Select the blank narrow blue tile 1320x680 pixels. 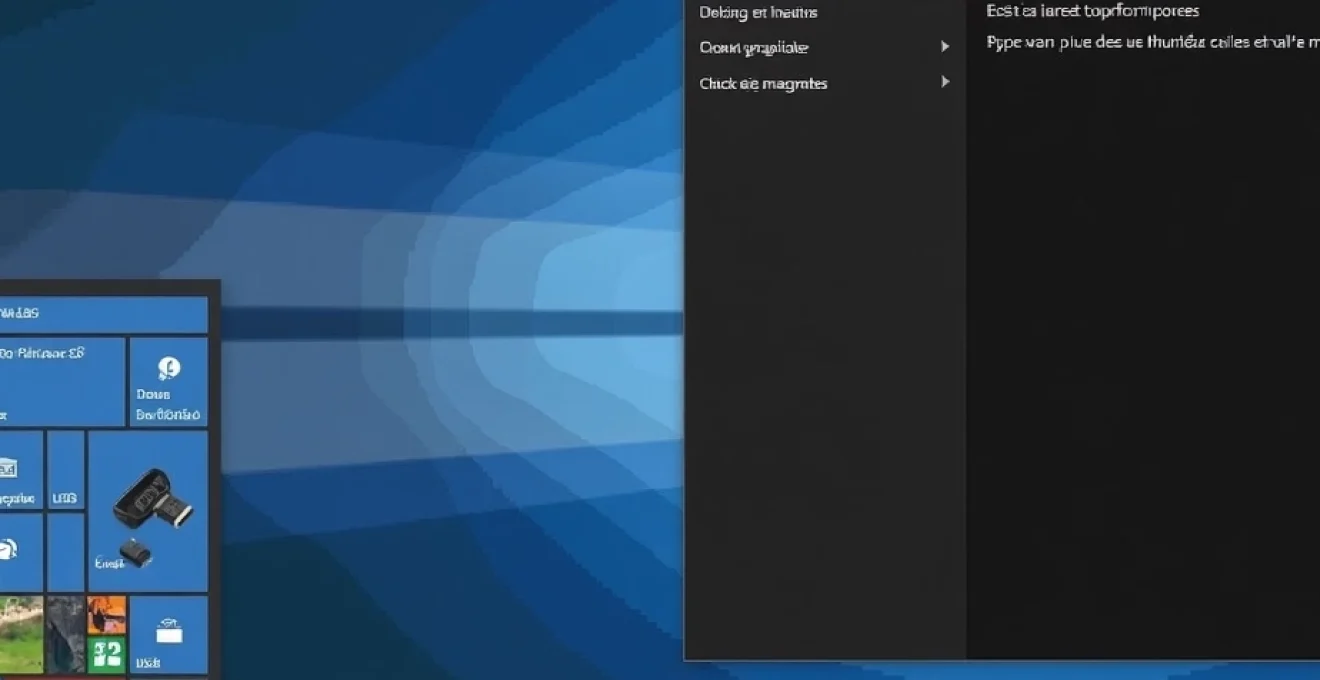coord(66,552)
